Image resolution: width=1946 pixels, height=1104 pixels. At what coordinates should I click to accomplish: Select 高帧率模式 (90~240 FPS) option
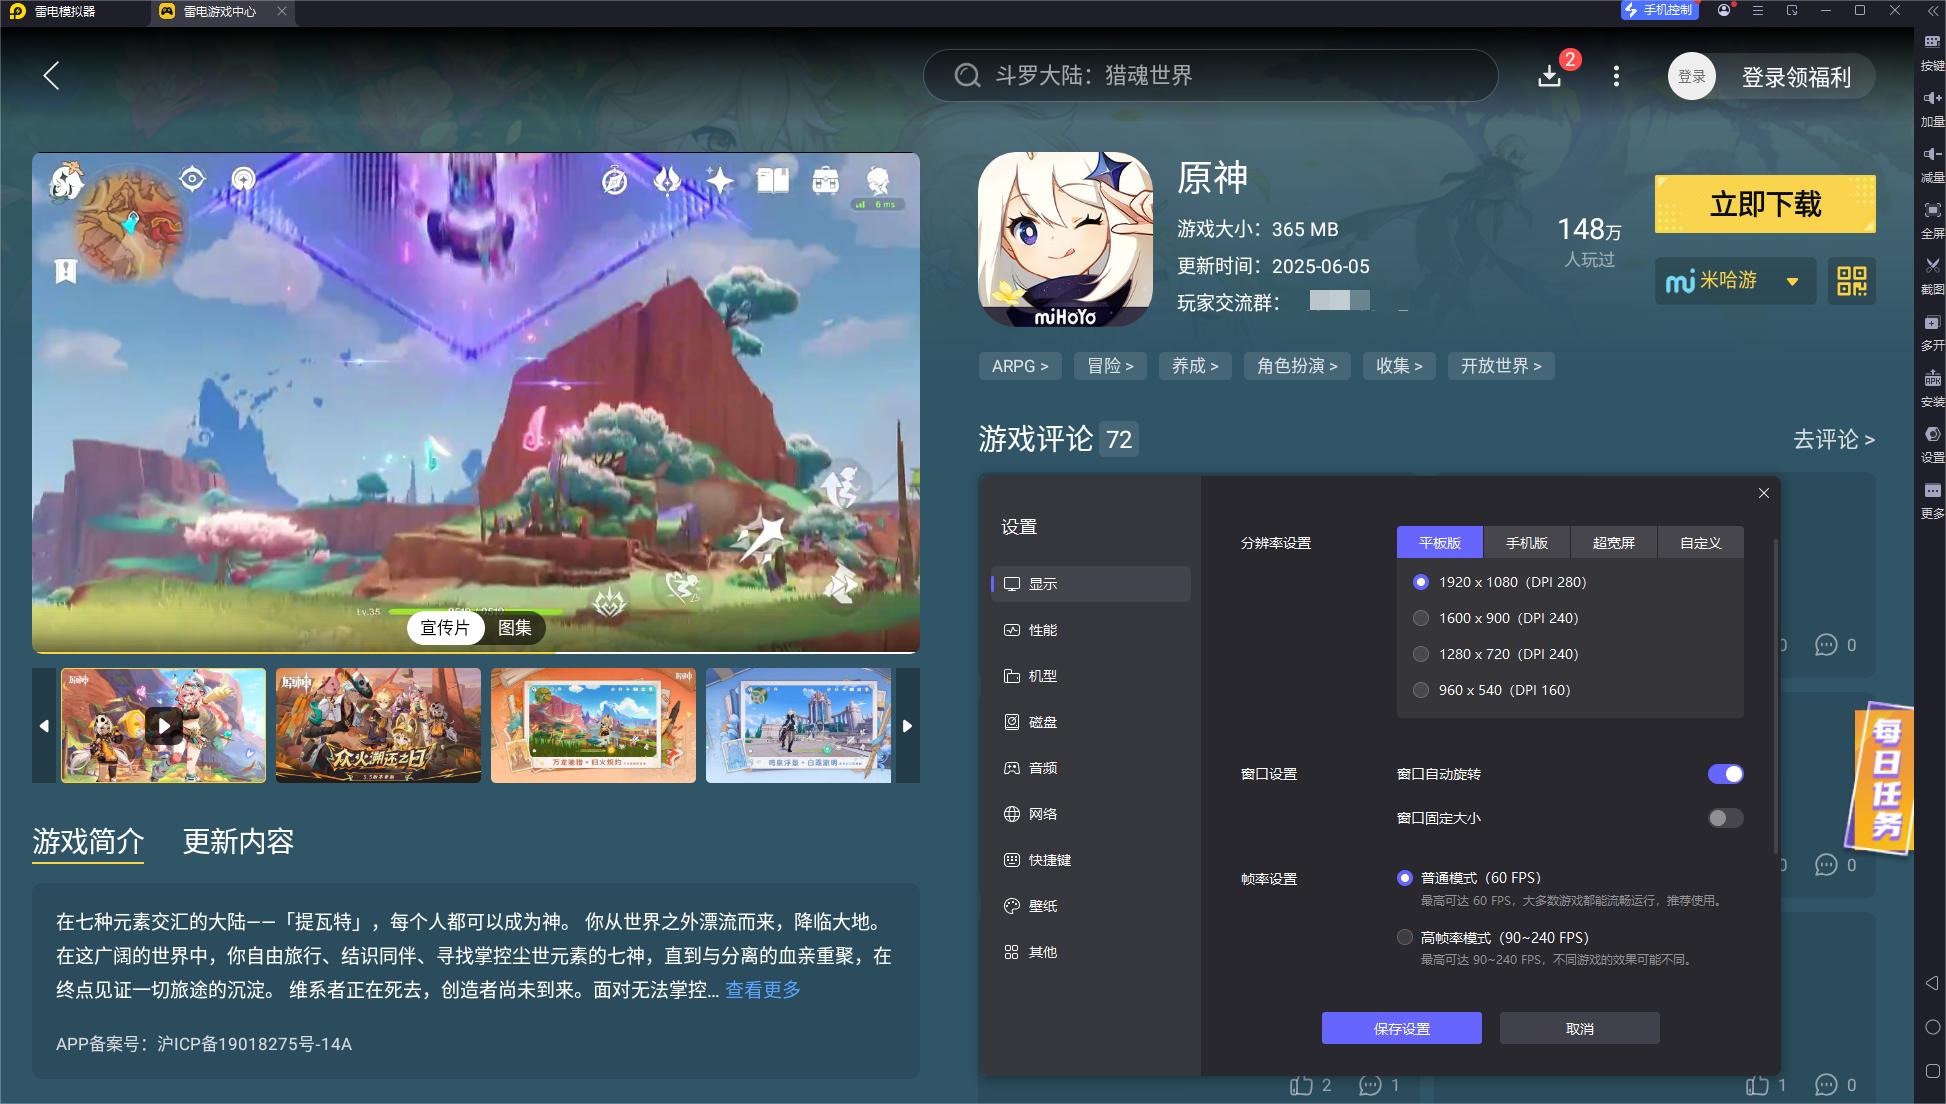1404,937
